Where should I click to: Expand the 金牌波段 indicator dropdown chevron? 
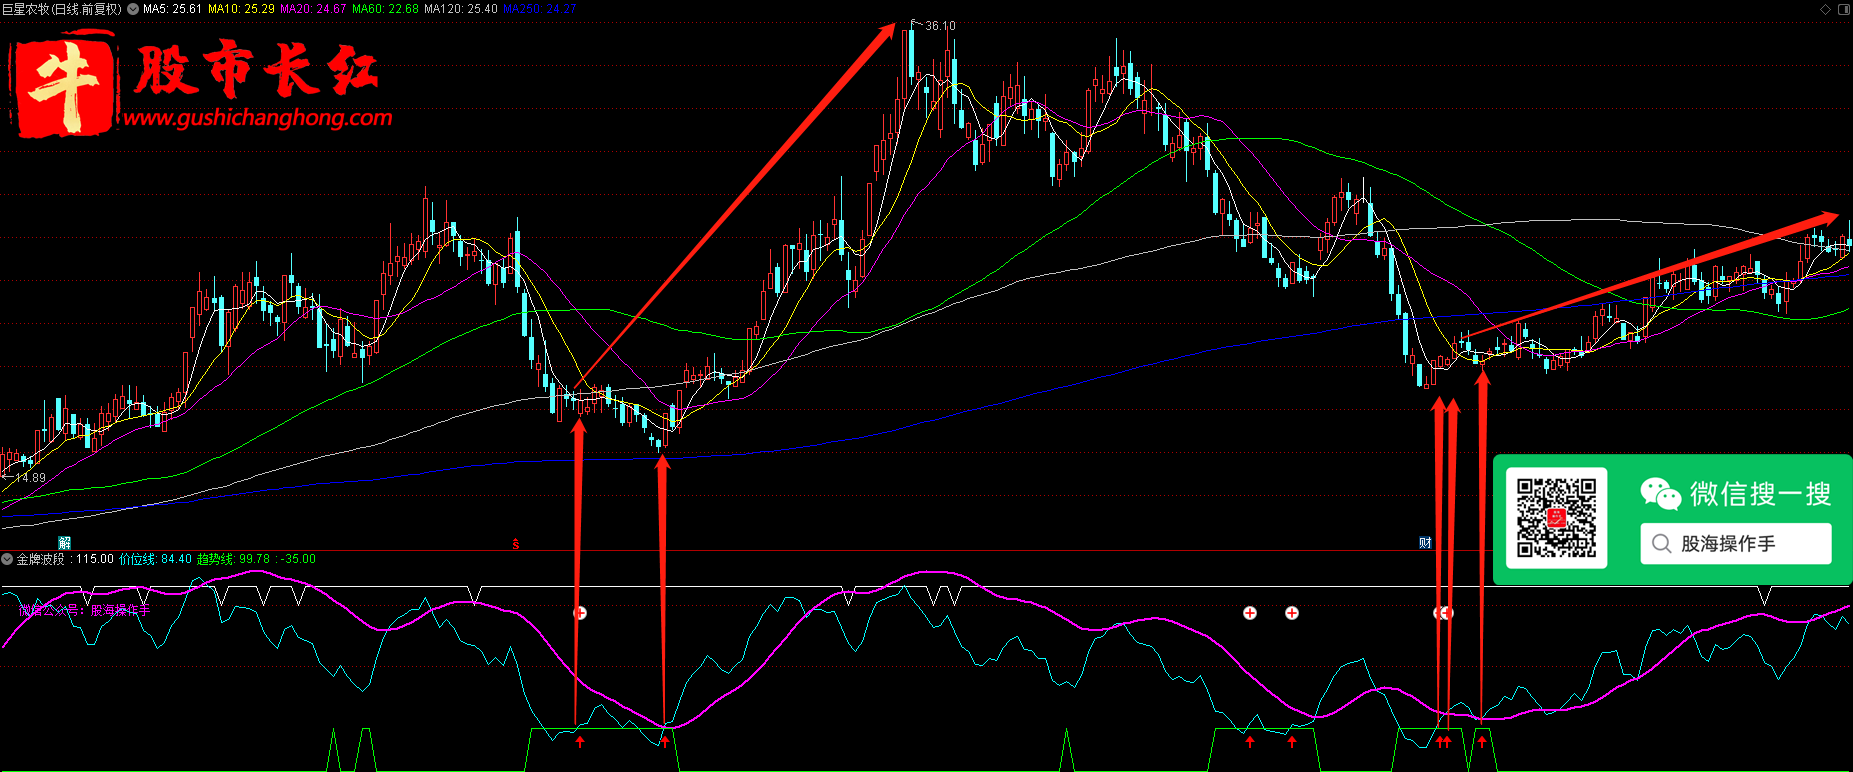pyautogui.click(x=7, y=559)
